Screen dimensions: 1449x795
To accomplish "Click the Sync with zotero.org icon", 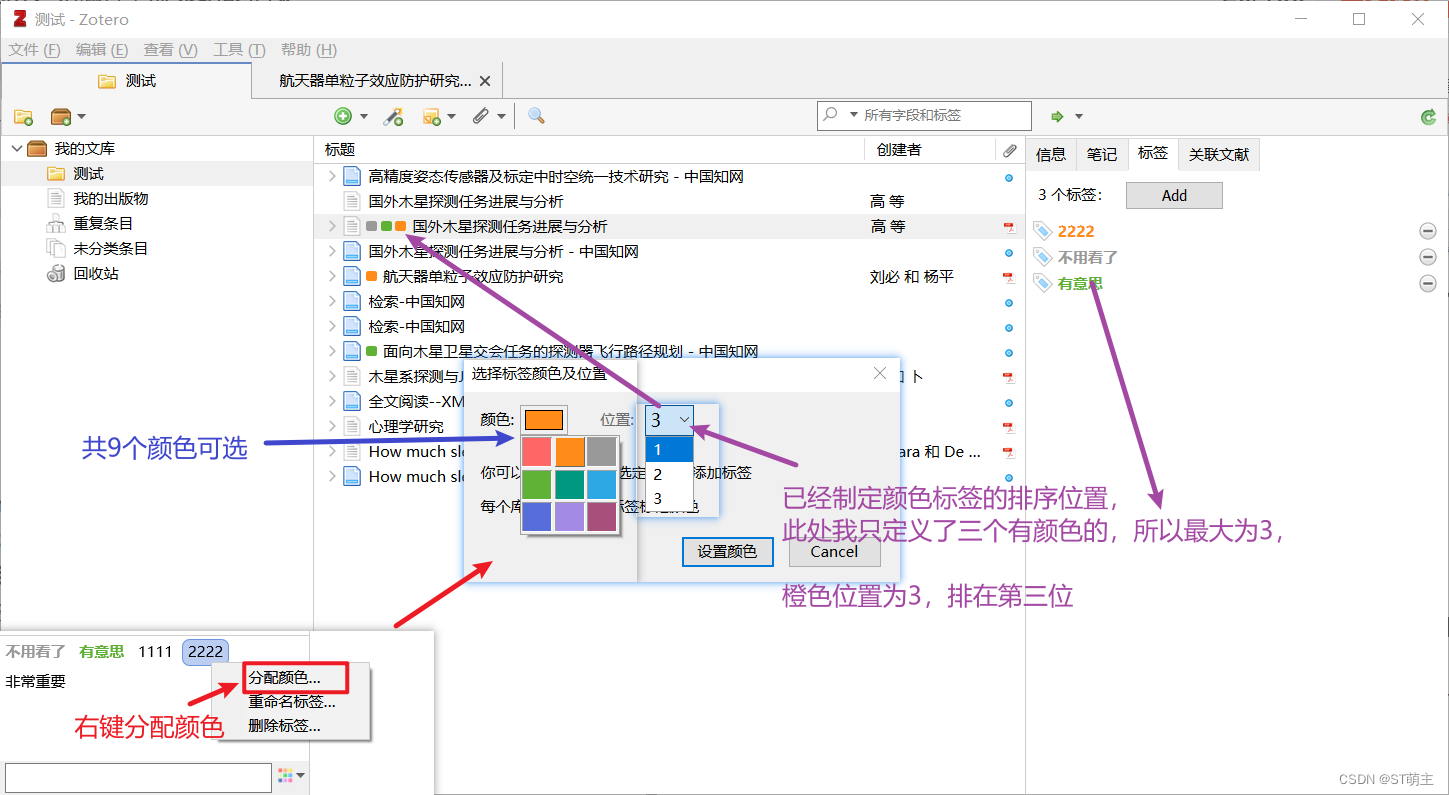I will point(1429,117).
